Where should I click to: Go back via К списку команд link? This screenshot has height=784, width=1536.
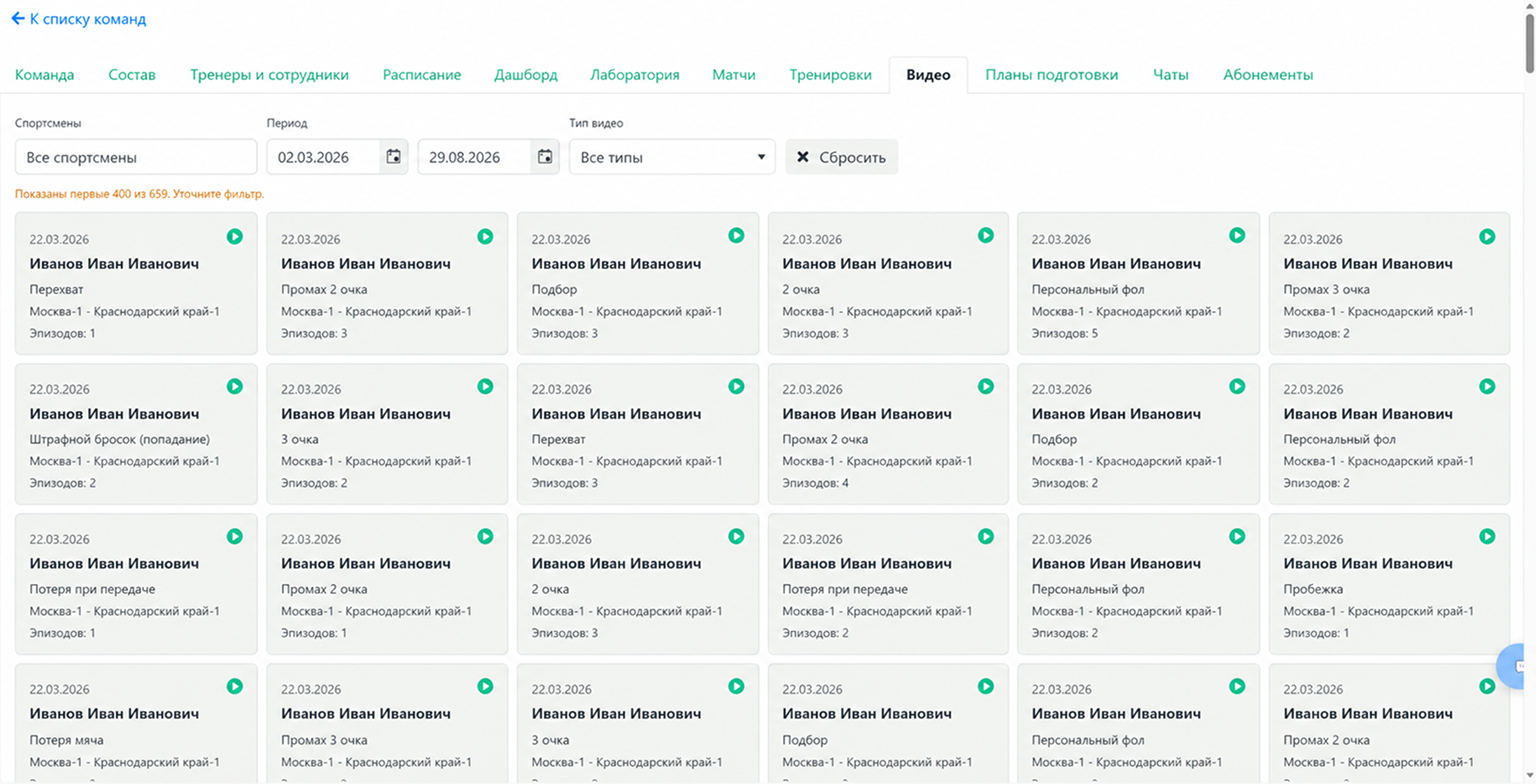[x=79, y=19]
